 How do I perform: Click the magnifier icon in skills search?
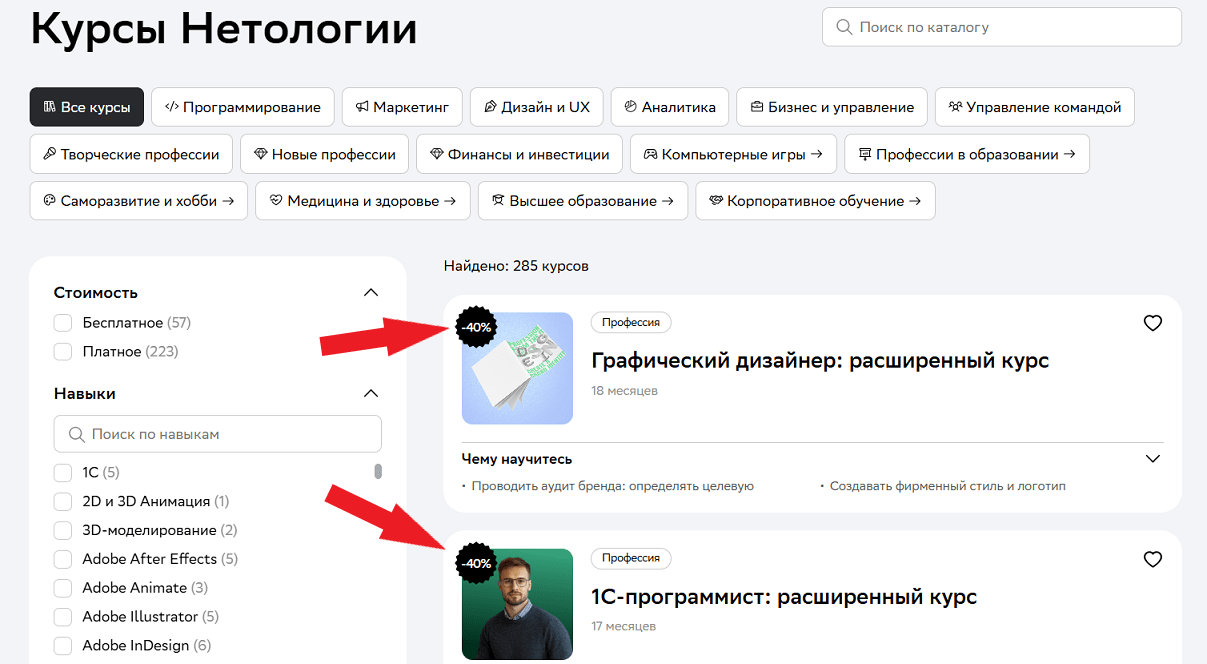tap(76, 434)
